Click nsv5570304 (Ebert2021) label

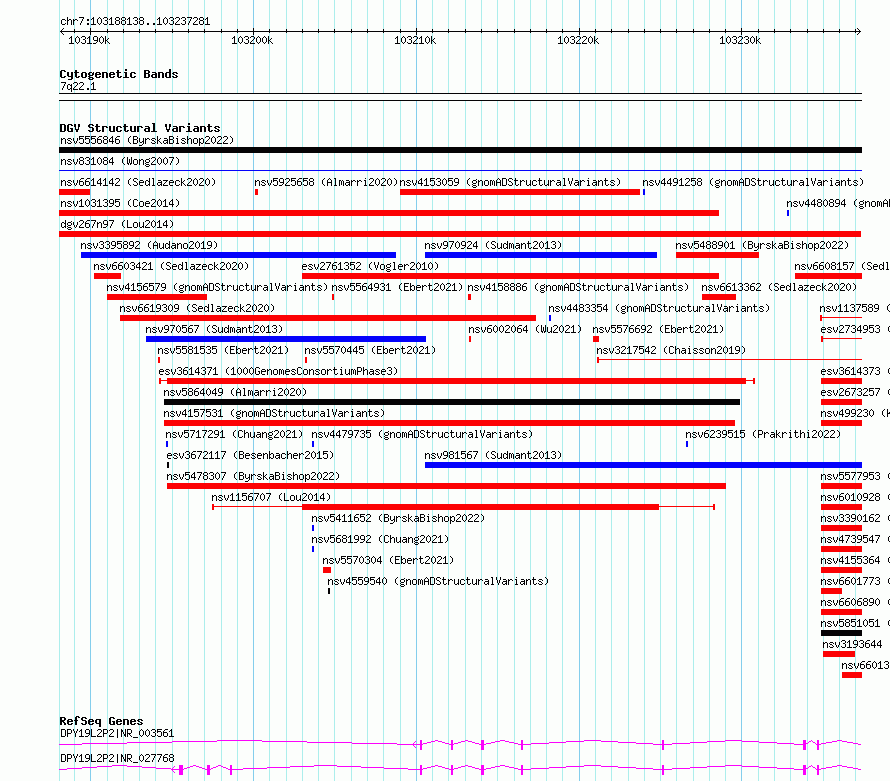tap(388, 560)
